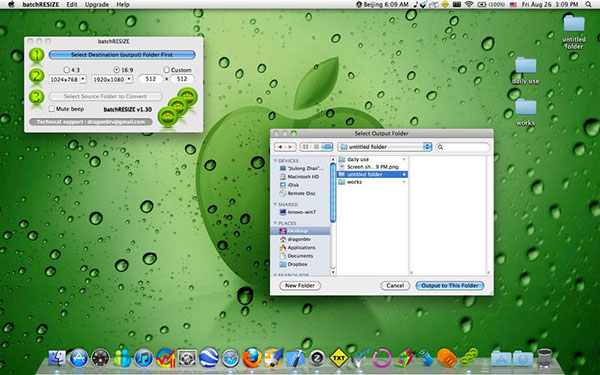Click Select Source Folder to Convert button
The image size is (600, 375).
coord(105,96)
